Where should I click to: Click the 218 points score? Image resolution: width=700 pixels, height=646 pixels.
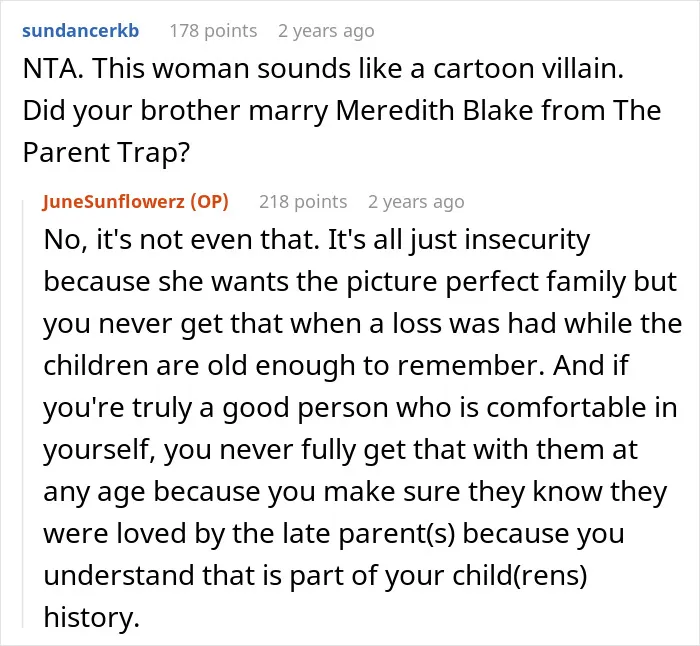(x=303, y=202)
